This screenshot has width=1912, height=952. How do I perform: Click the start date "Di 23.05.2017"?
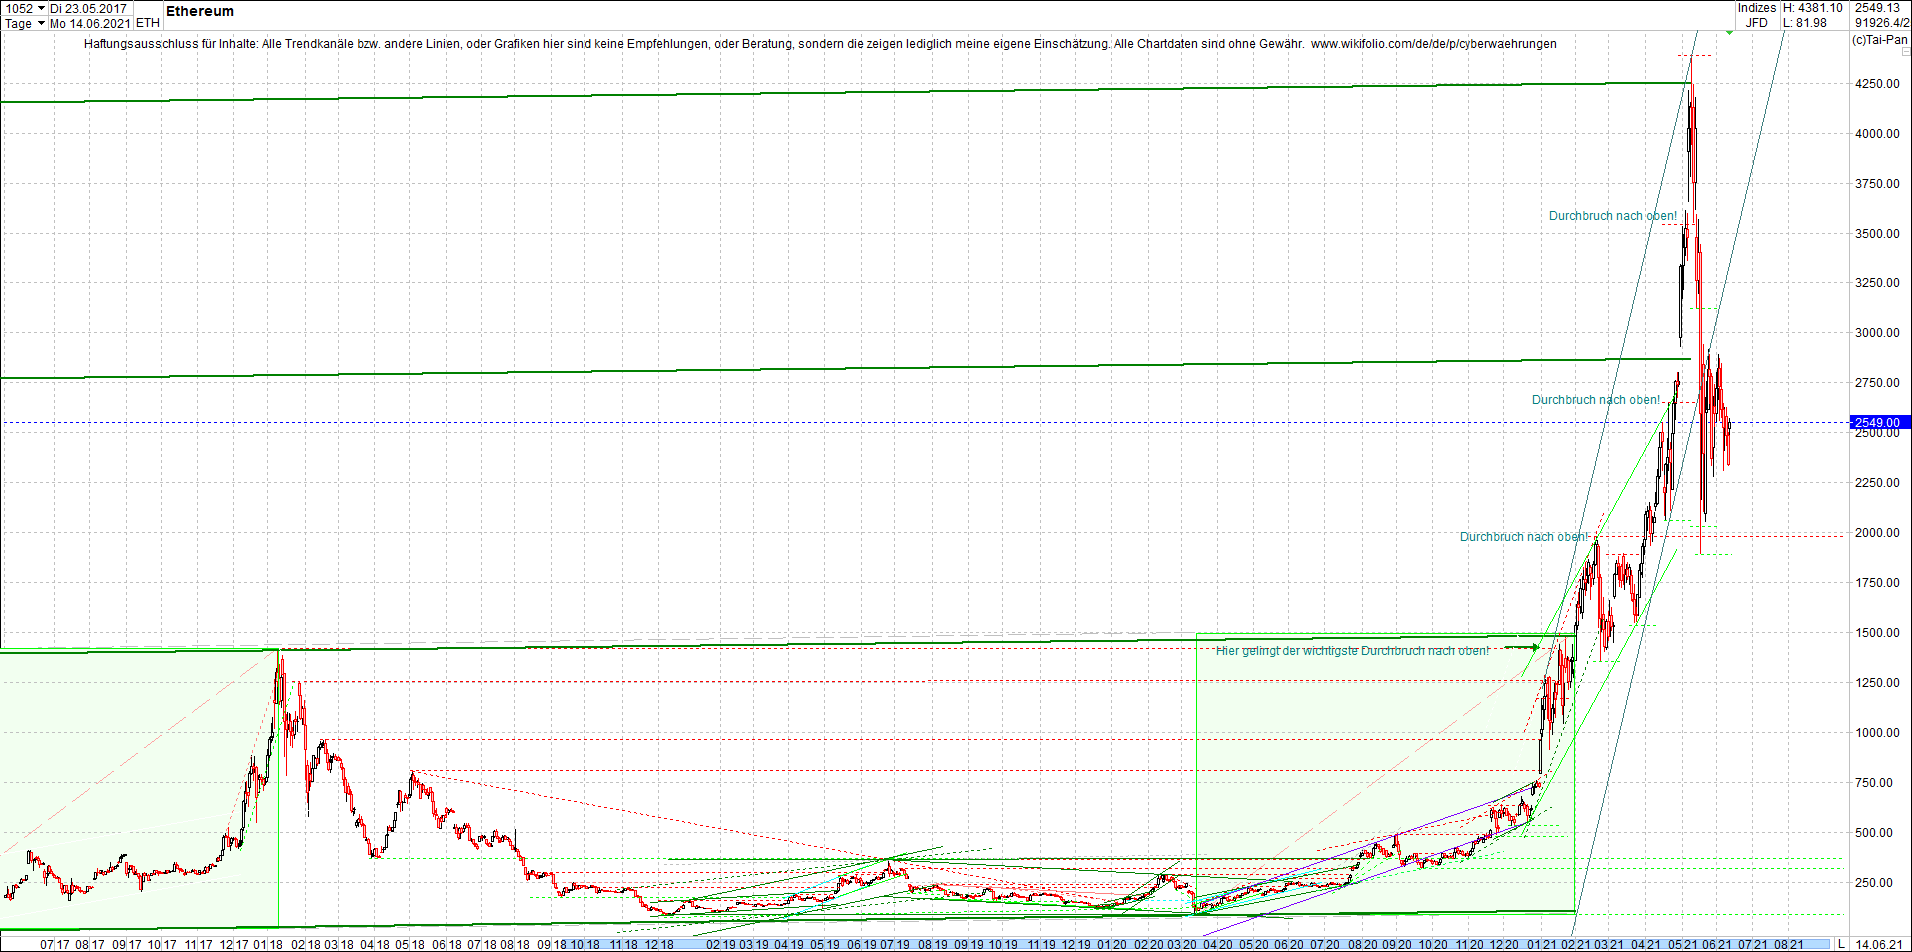tap(88, 8)
